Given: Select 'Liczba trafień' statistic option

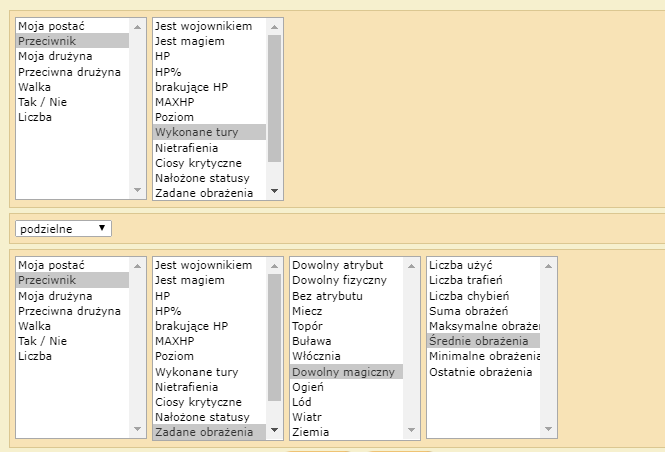Looking at the screenshot, I should click(483, 280).
